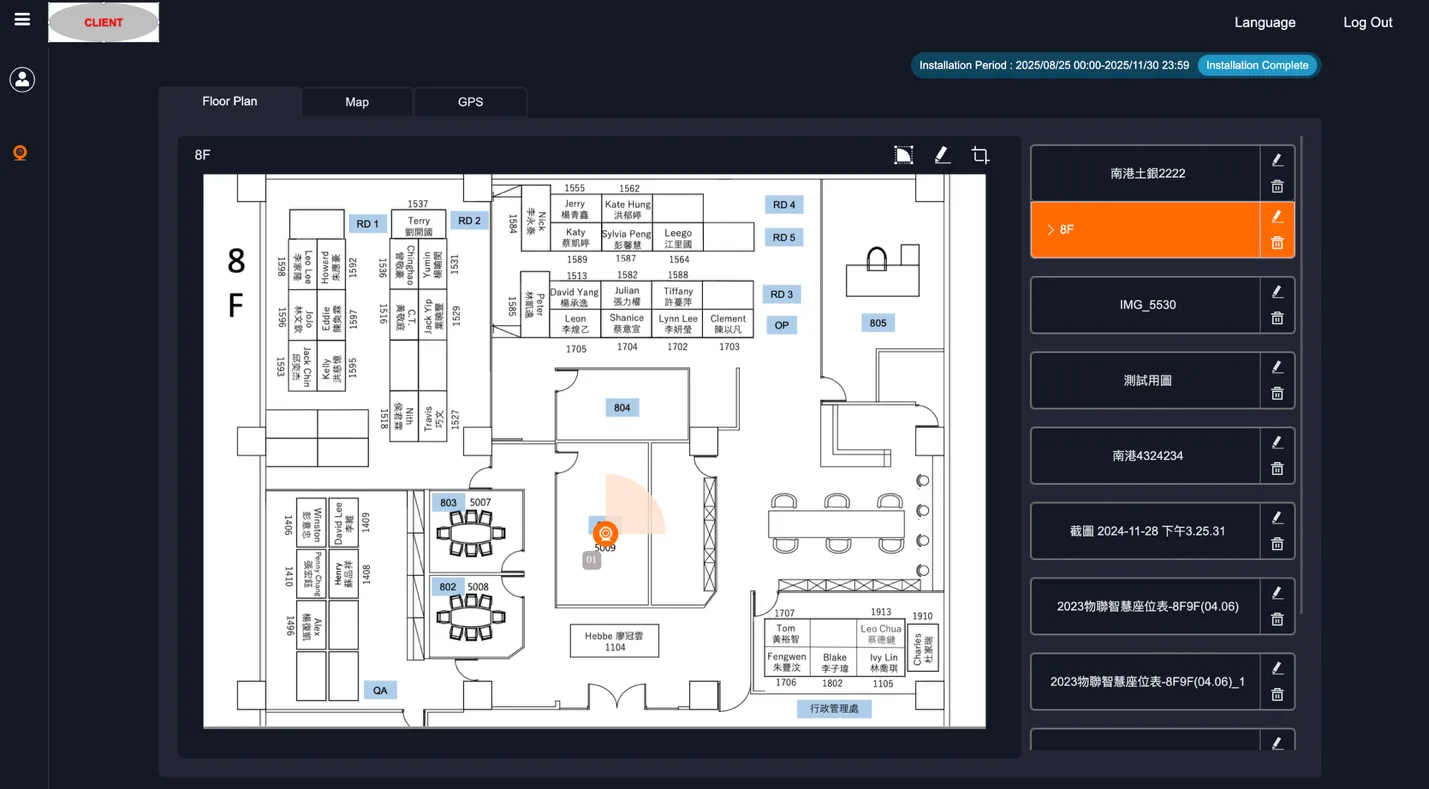
Task: Switch to the GPS tab
Action: [470, 101]
